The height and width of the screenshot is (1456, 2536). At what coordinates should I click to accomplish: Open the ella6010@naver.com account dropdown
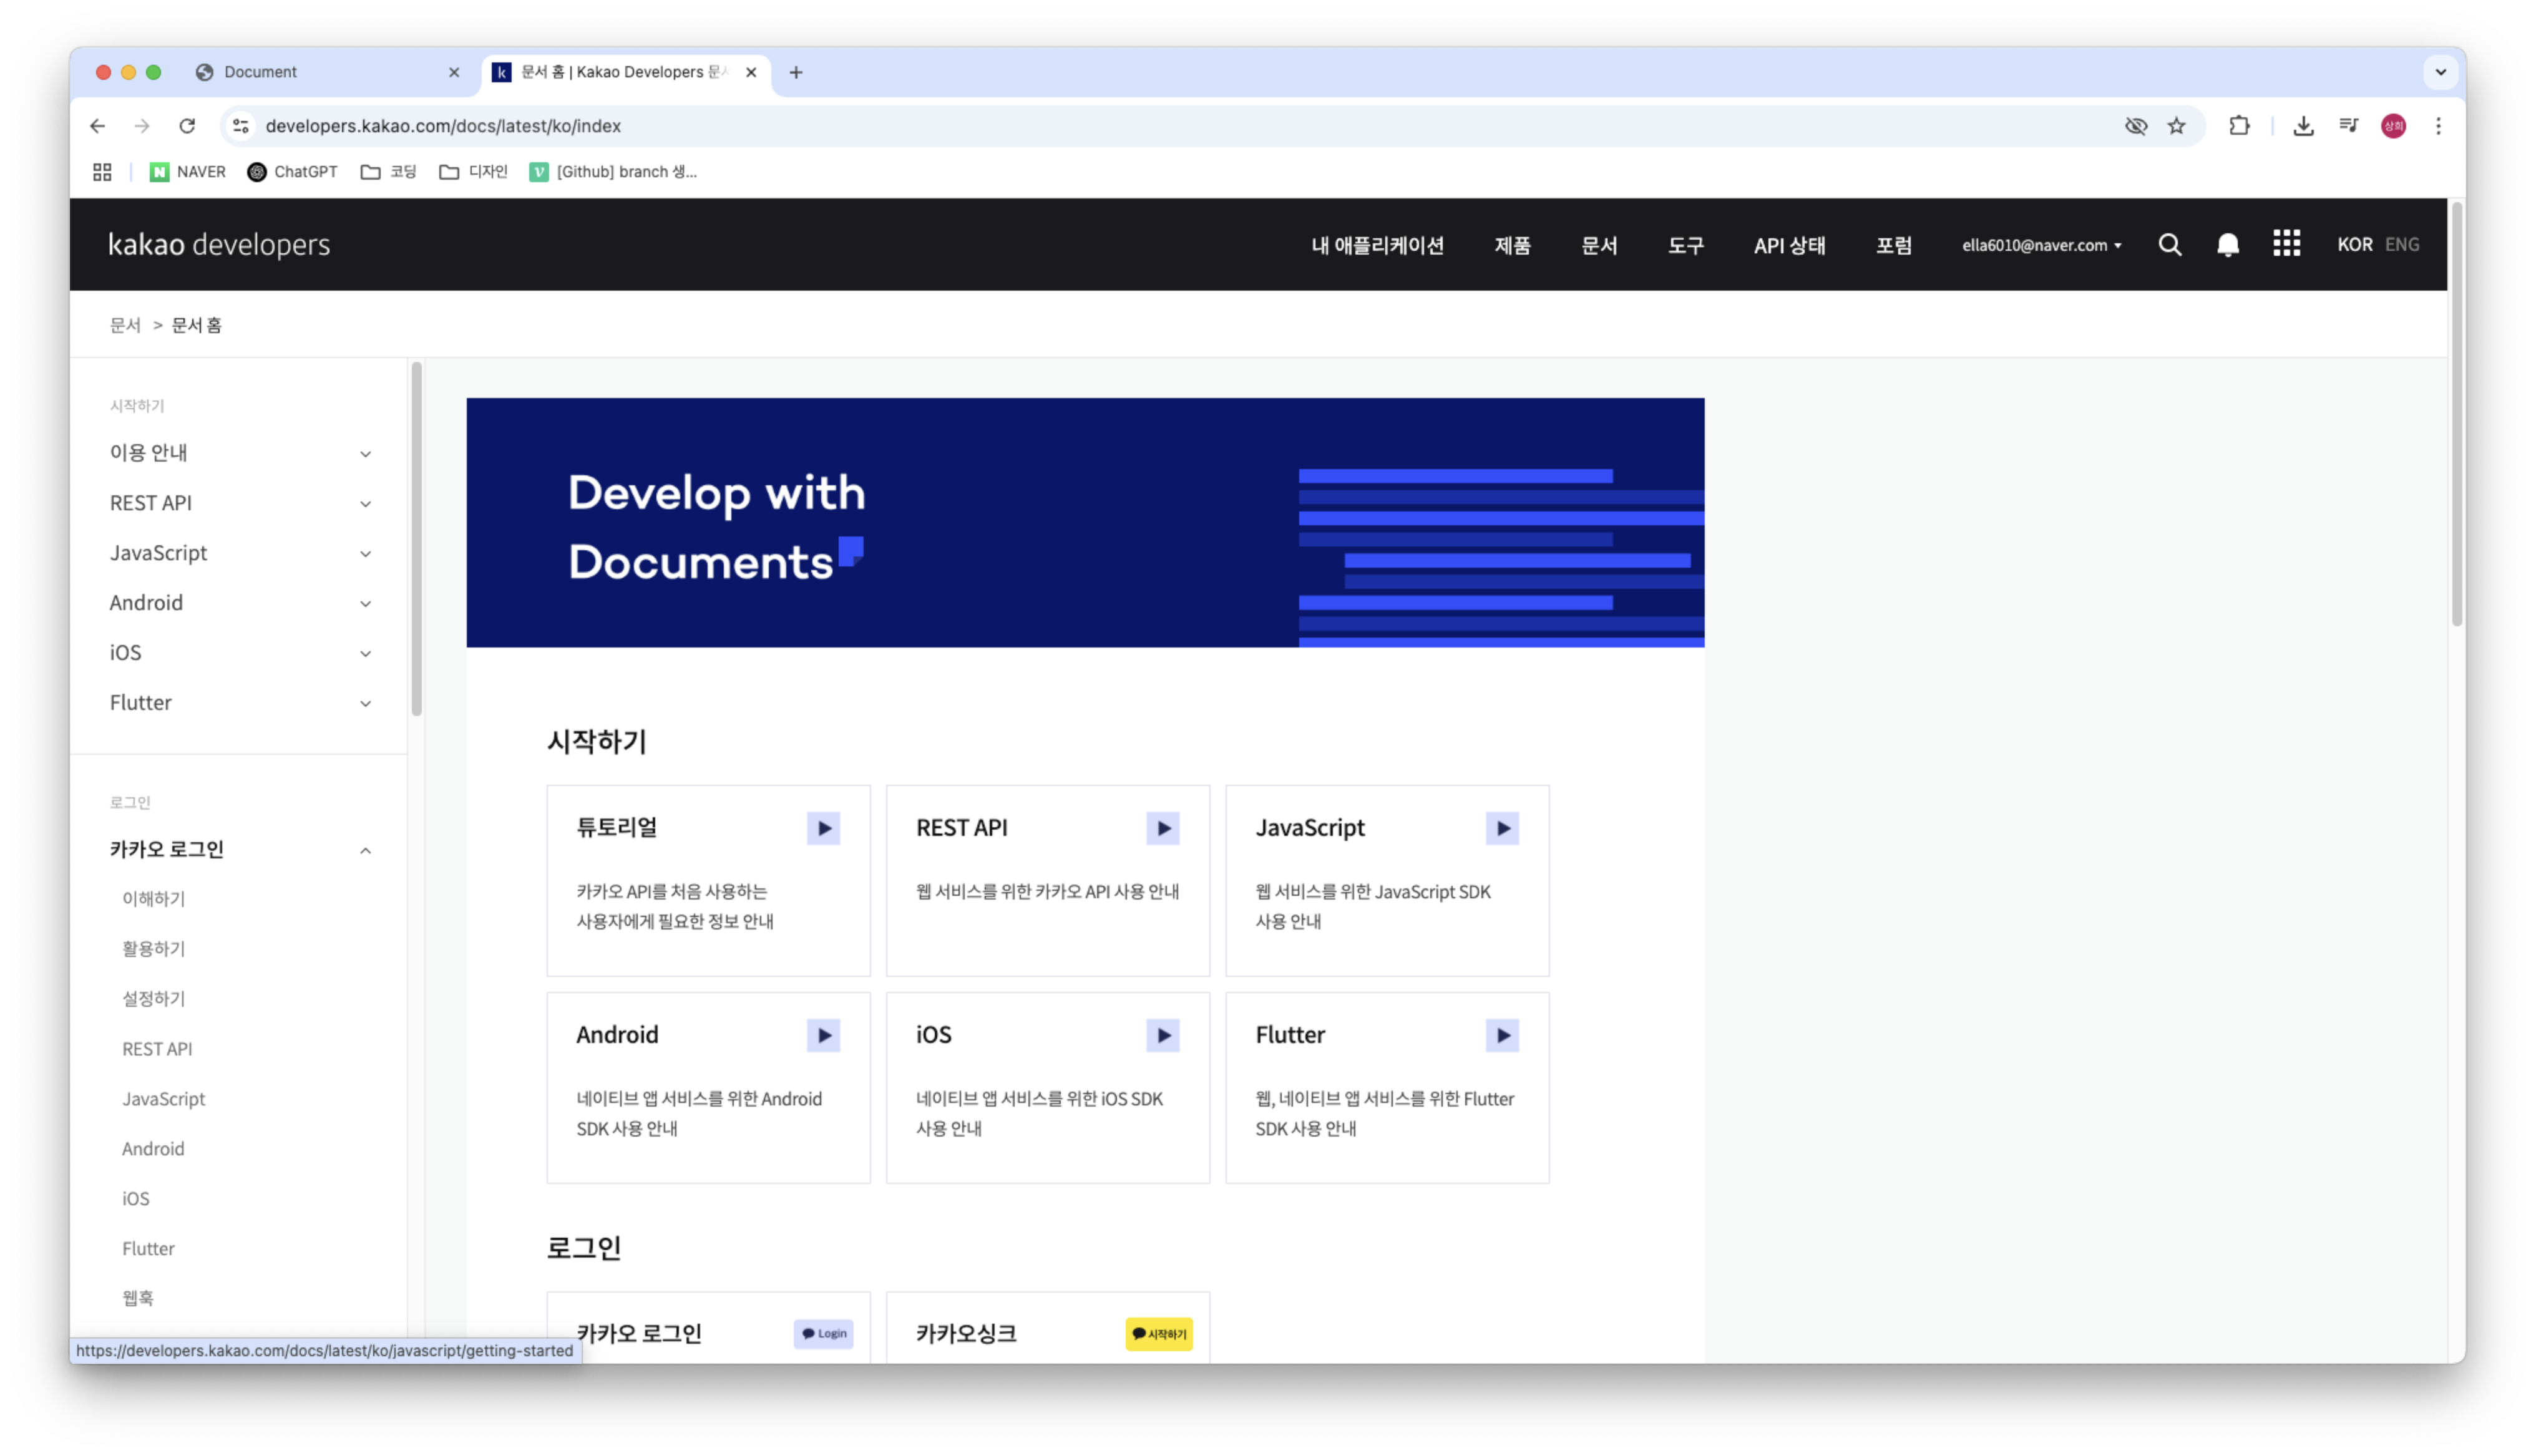[2042, 245]
